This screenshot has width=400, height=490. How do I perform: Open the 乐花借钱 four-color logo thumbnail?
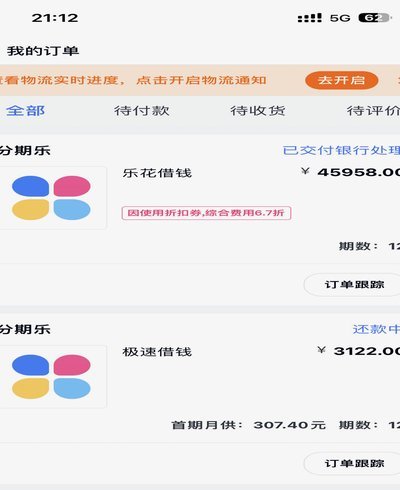tap(51, 198)
